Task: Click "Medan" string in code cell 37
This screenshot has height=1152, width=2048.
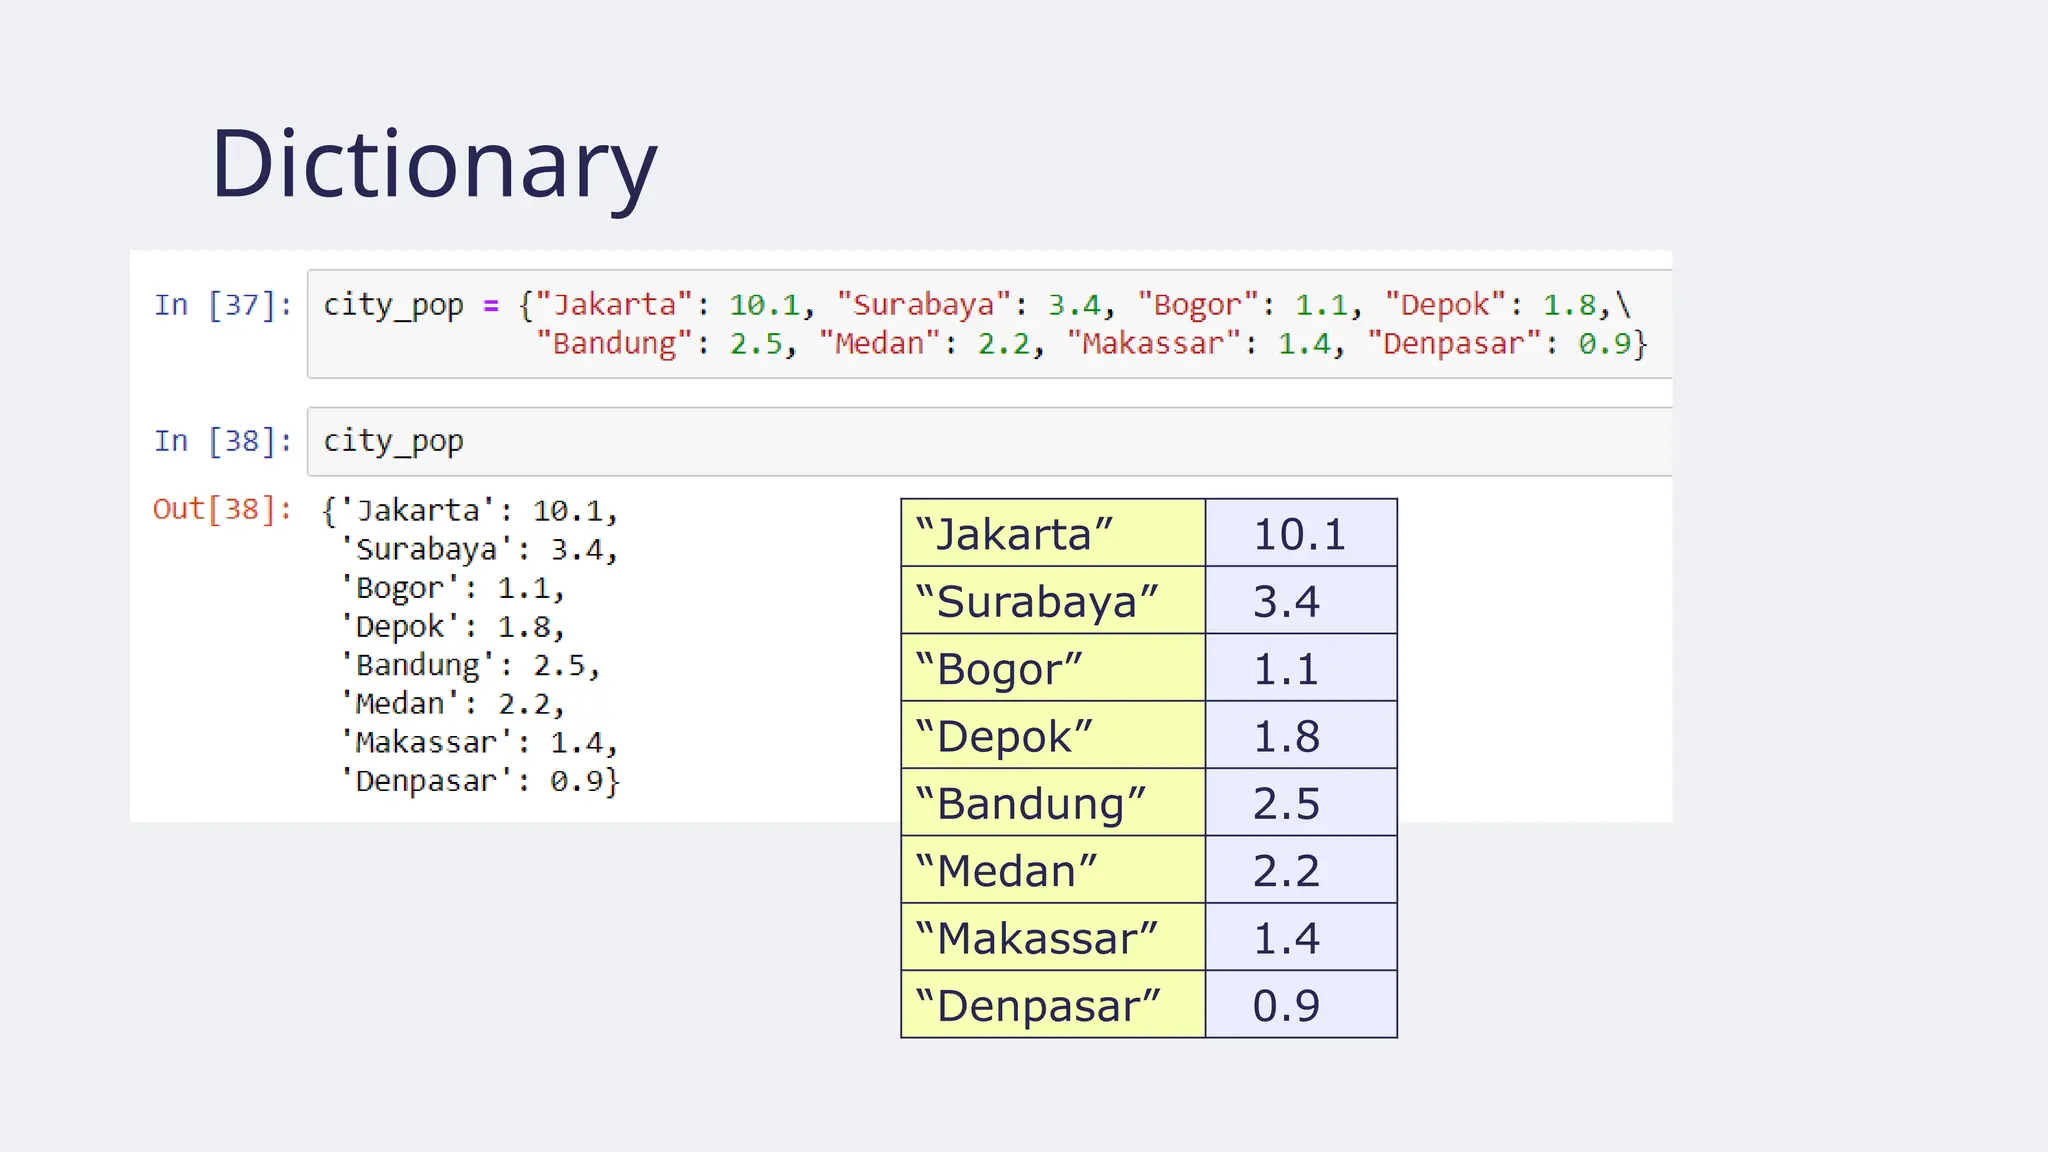Action: [880, 343]
